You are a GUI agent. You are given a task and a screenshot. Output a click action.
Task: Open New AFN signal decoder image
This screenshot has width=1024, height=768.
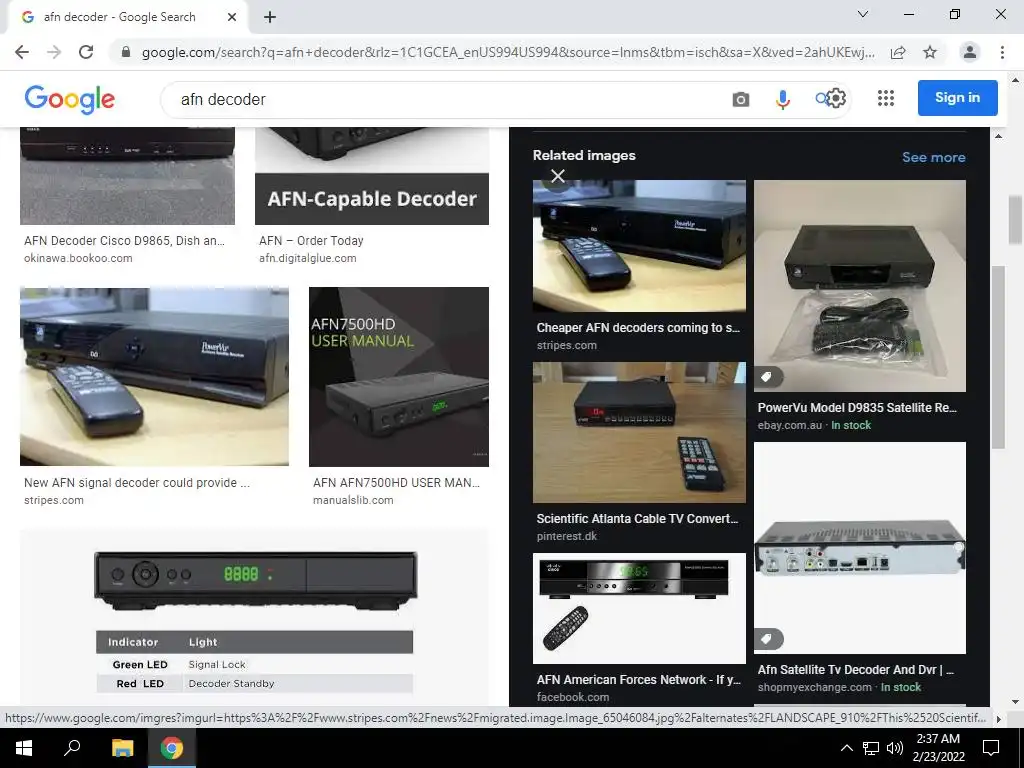click(x=154, y=377)
